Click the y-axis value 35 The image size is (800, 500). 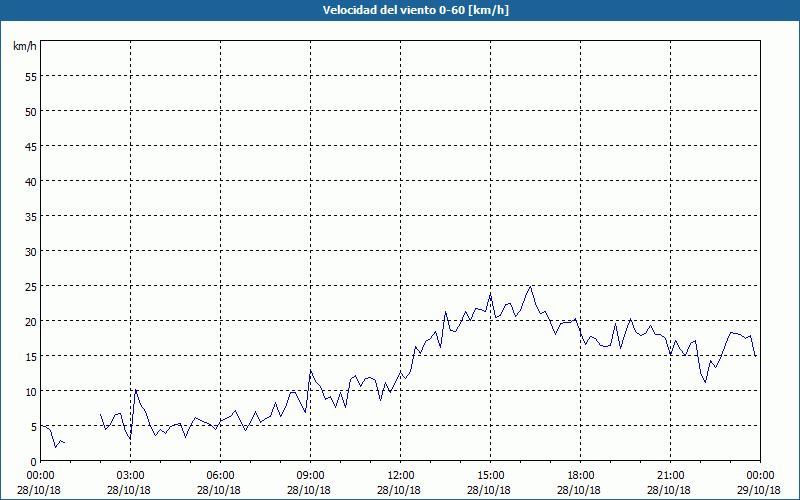(31, 216)
